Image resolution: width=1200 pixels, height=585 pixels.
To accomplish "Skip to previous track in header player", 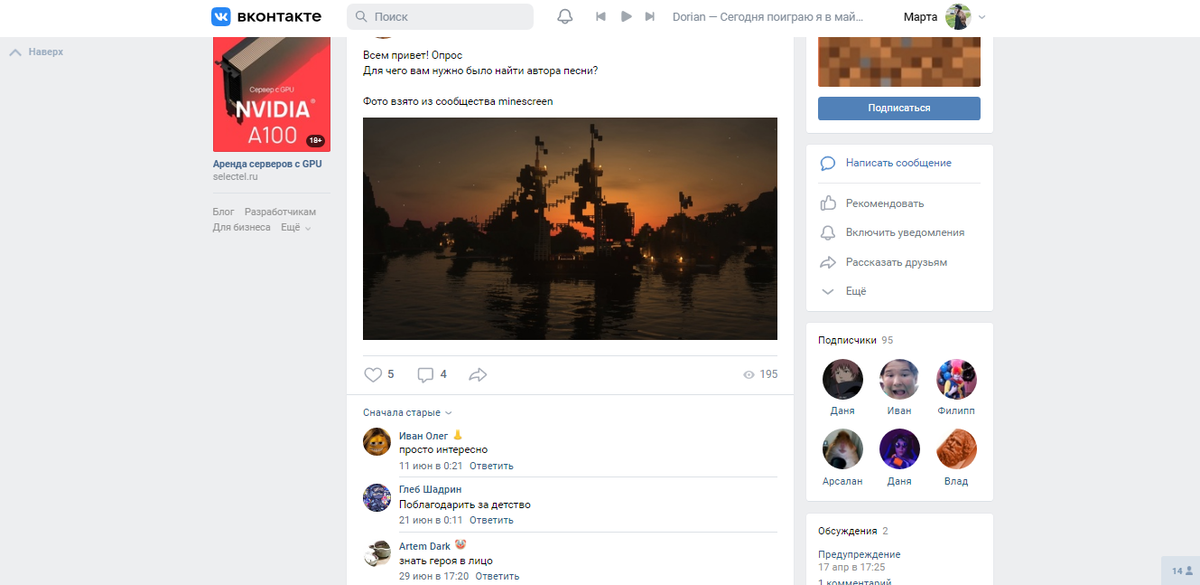I will pos(601,17).
